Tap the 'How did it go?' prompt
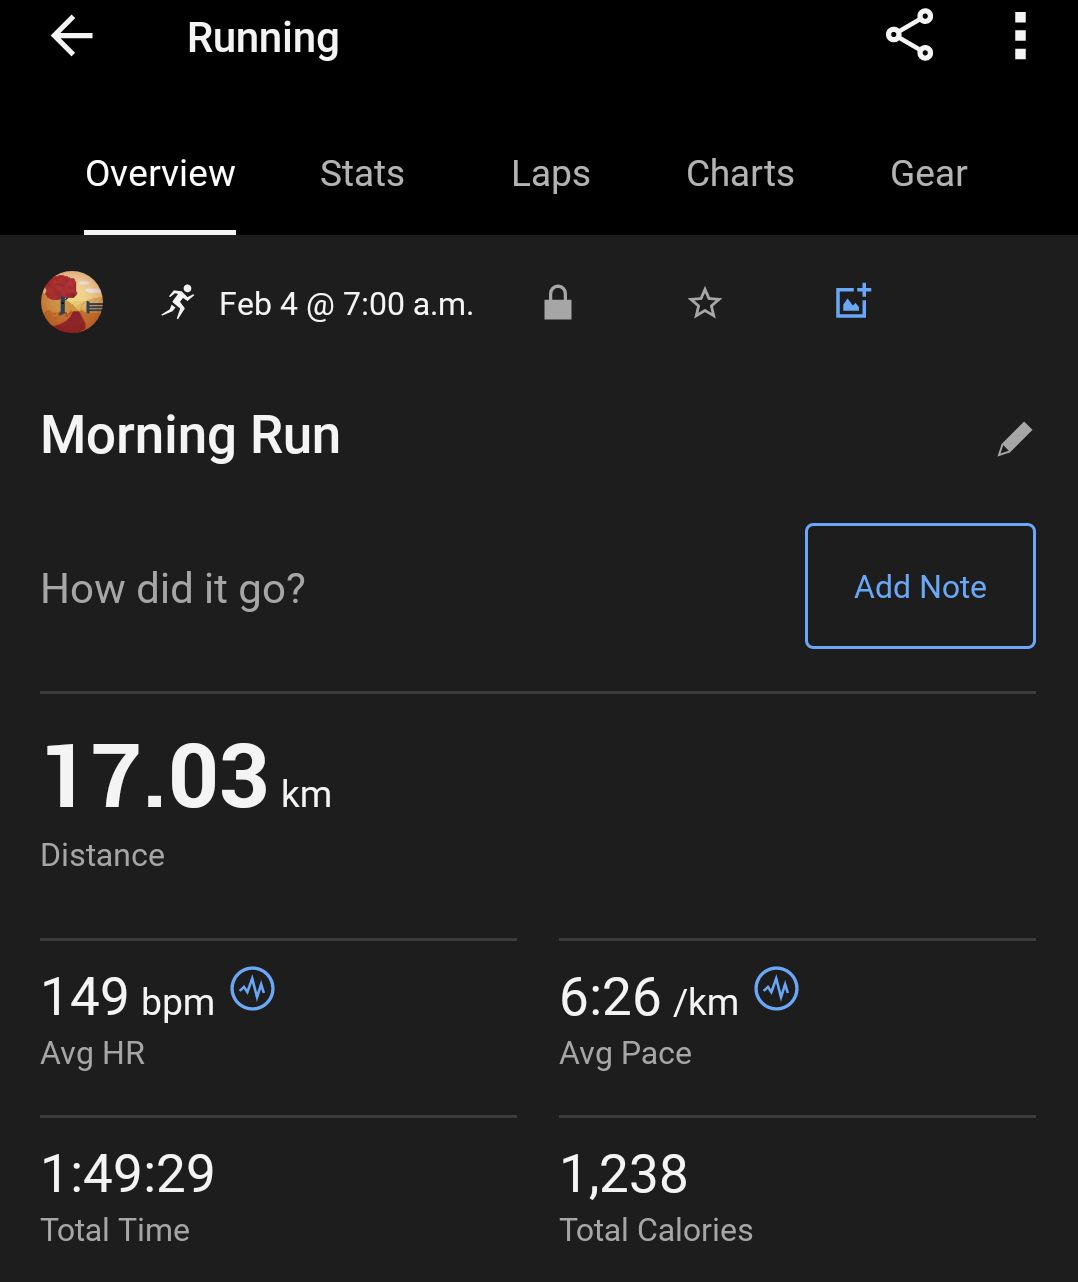1078x1282 pixels. 173,589
